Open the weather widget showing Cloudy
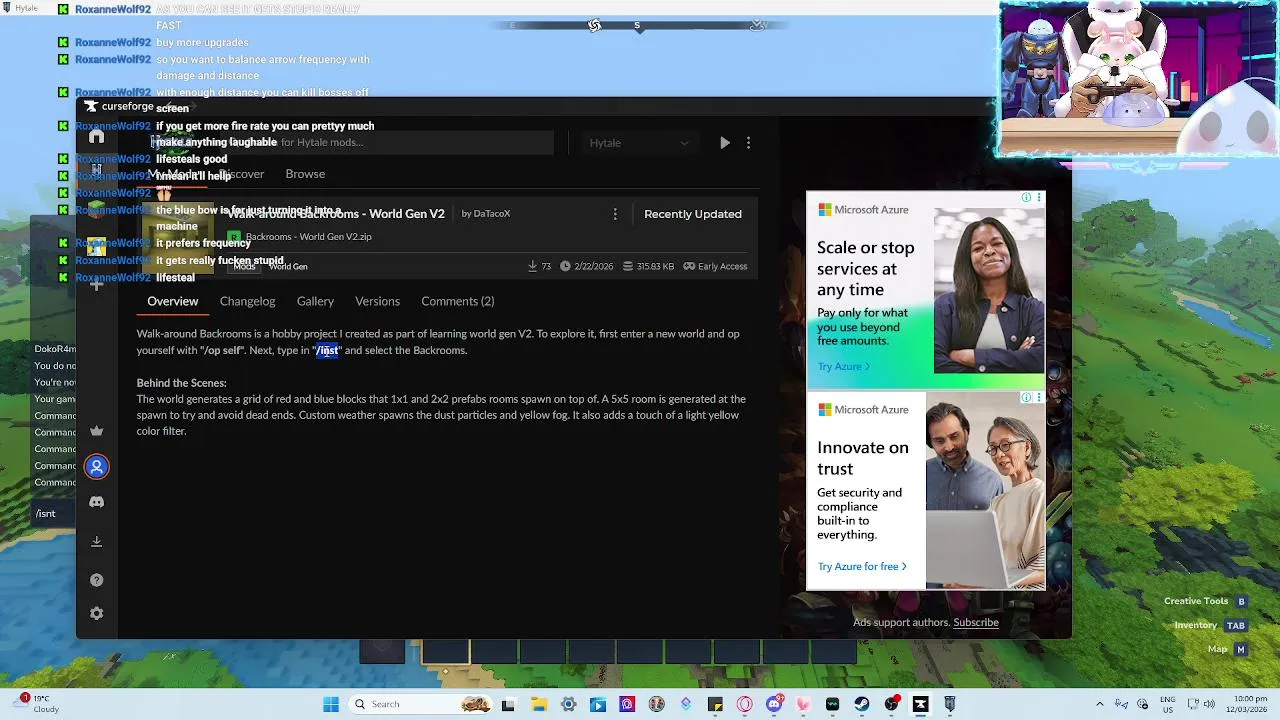 click(x=36, y=704)
